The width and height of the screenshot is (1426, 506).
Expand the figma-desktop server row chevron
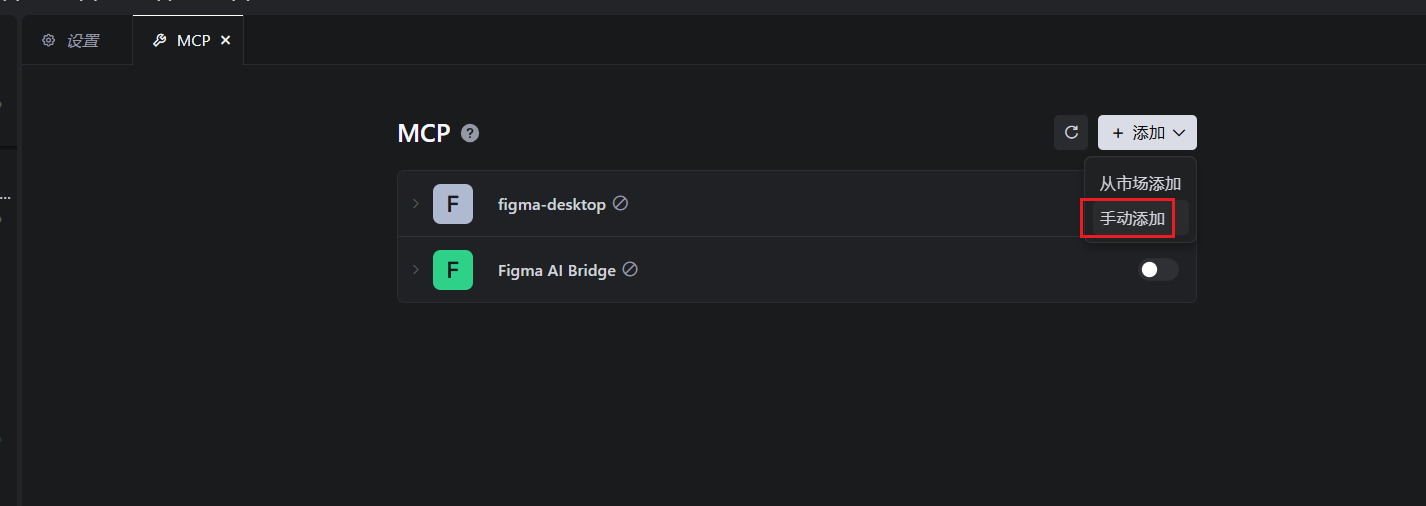coord(415,204)
